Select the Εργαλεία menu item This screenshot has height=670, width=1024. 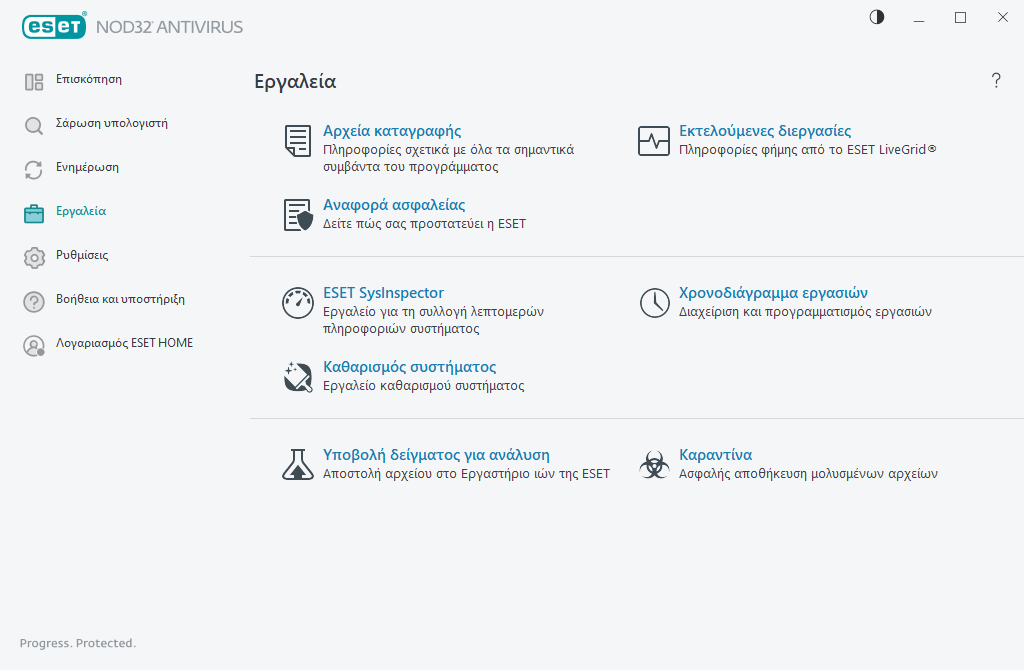(81, 211)
